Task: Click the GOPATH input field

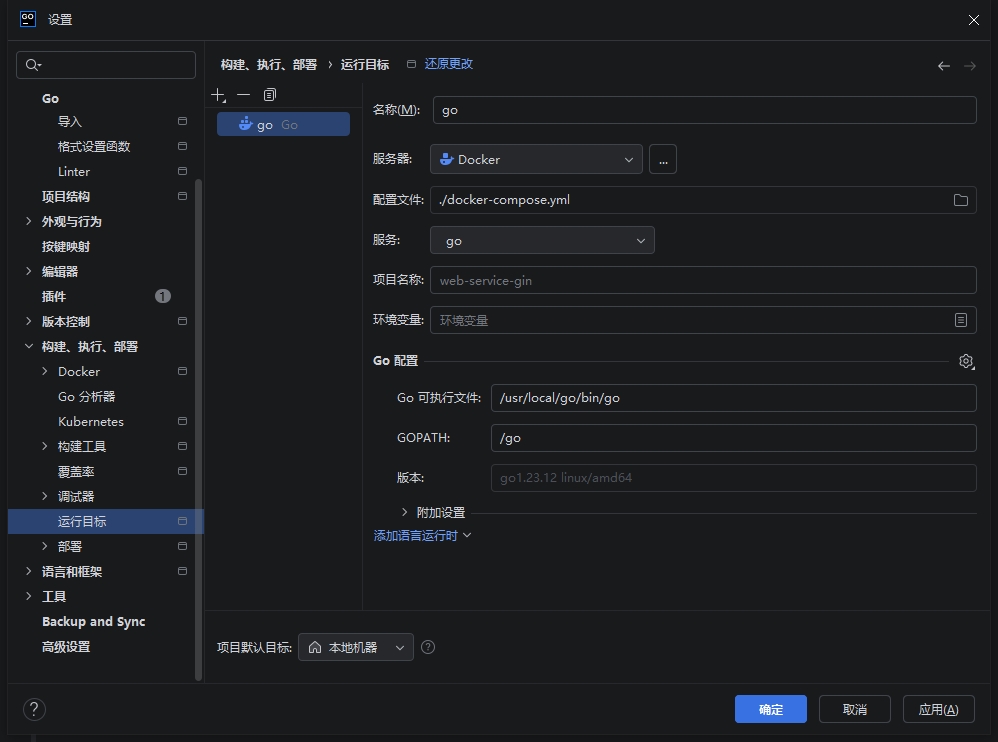Action: 733,438
